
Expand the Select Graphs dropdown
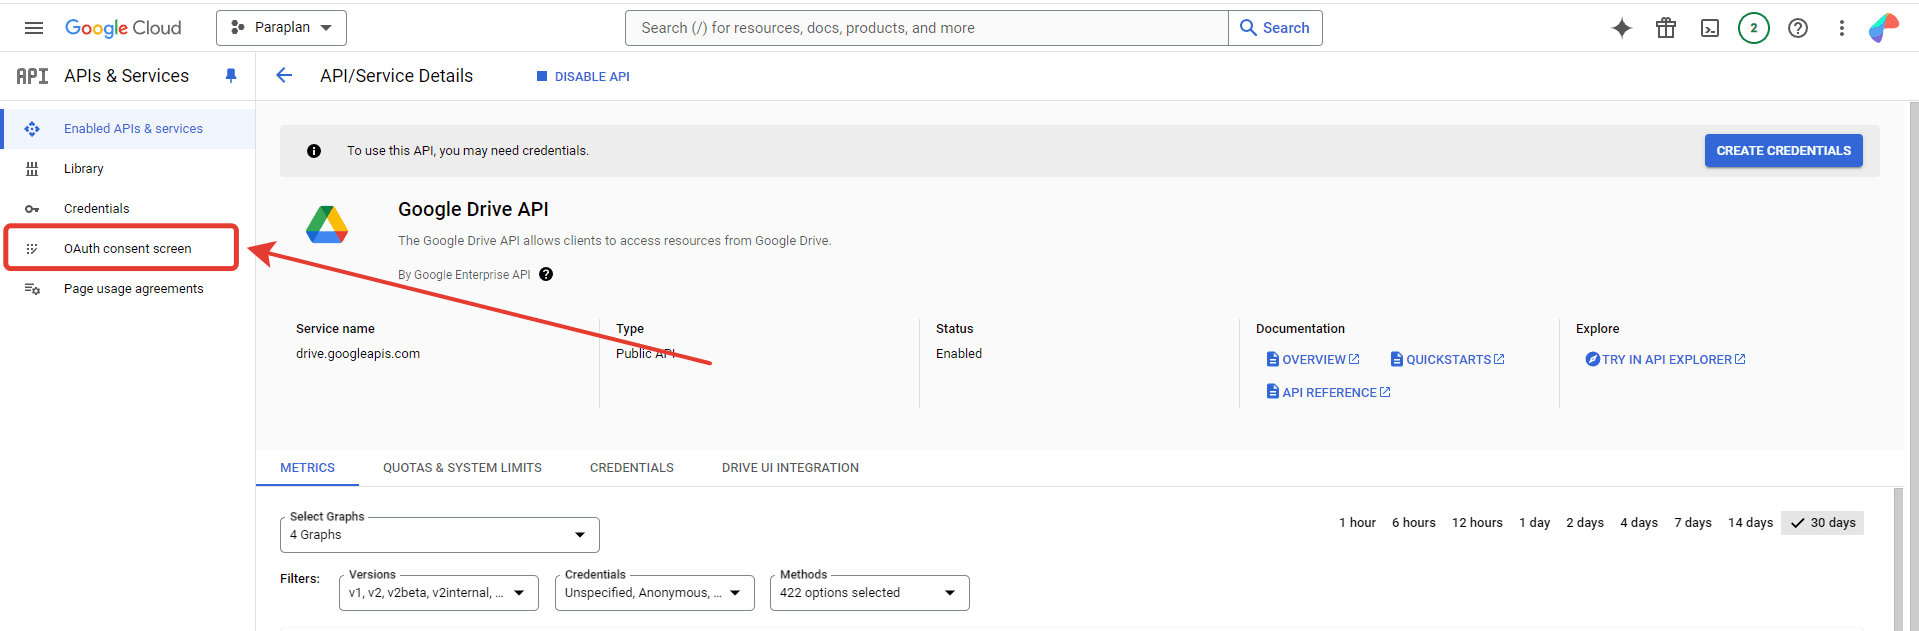439,535
